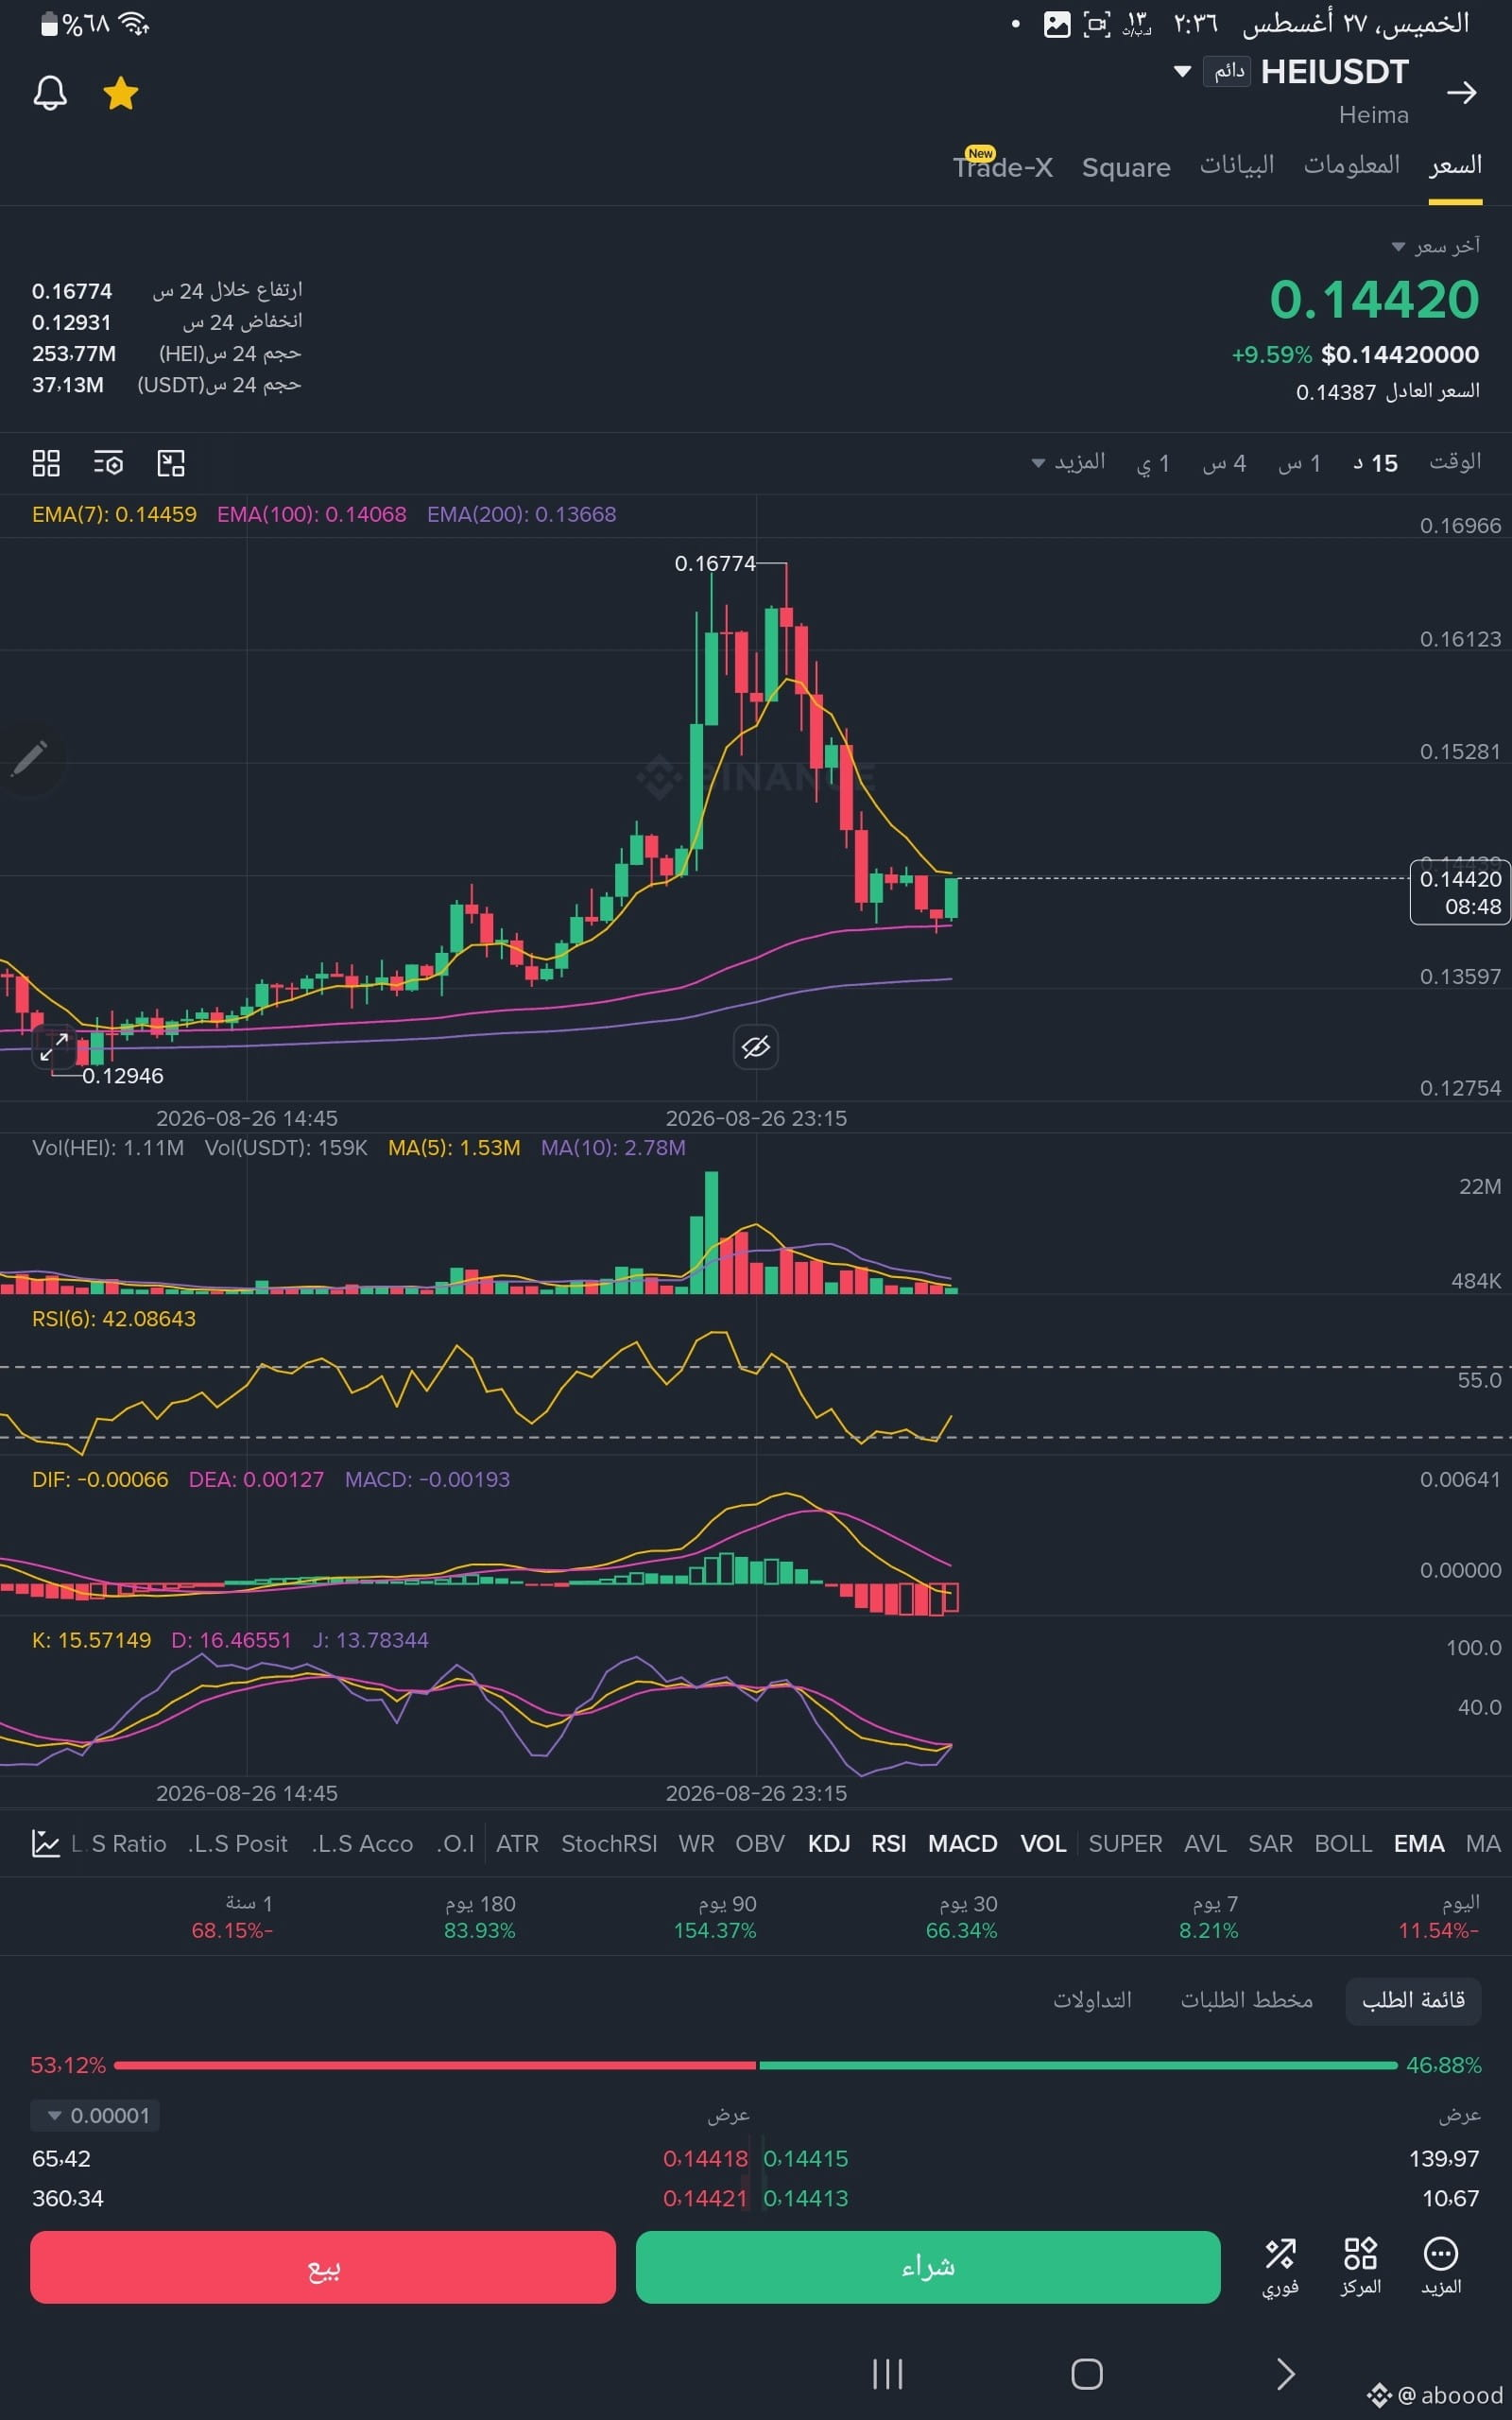Expand the آخر سعر price type dropdown
This screenshot has height=2420, width=1512.
click(1436, 246)
